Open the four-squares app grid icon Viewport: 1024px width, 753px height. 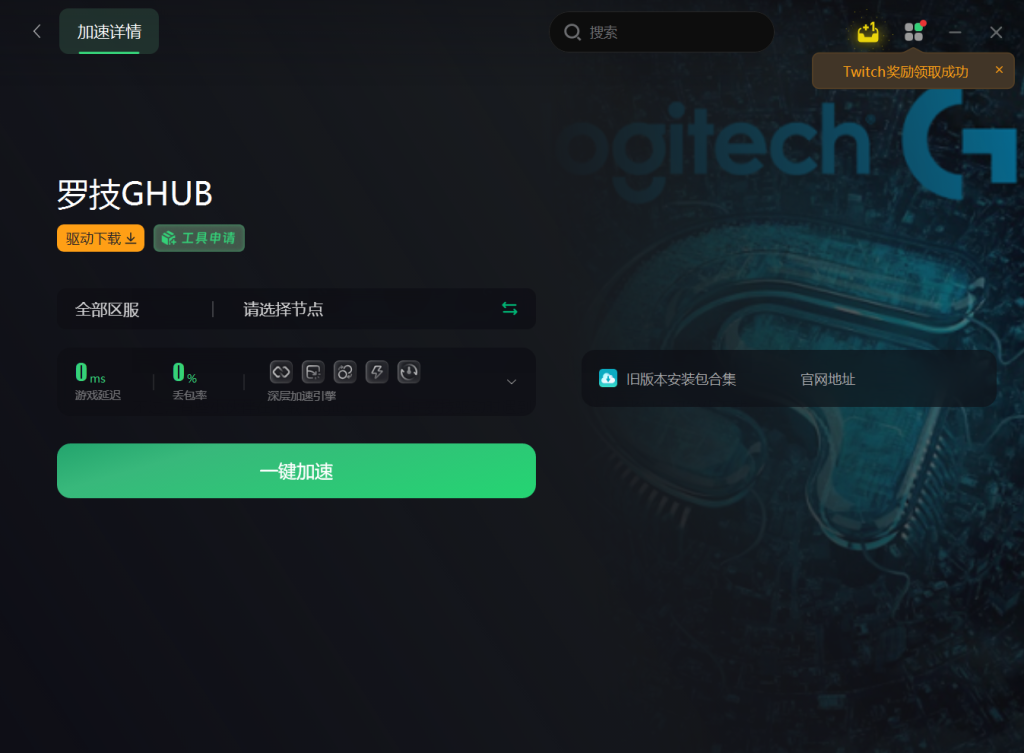914,31
